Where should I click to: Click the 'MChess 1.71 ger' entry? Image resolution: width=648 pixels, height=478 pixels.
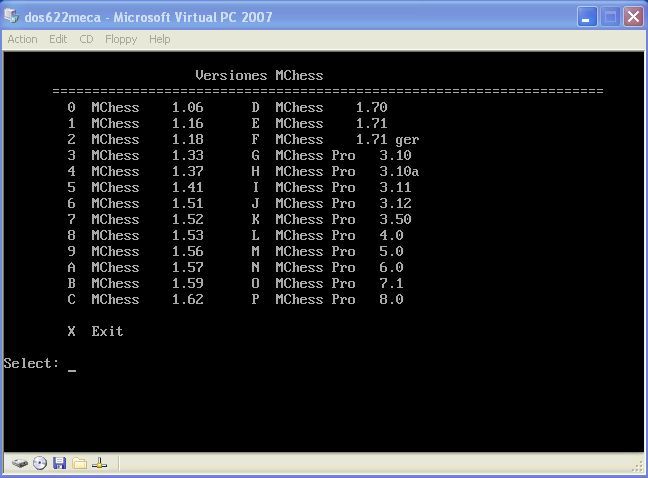(335, 140)
